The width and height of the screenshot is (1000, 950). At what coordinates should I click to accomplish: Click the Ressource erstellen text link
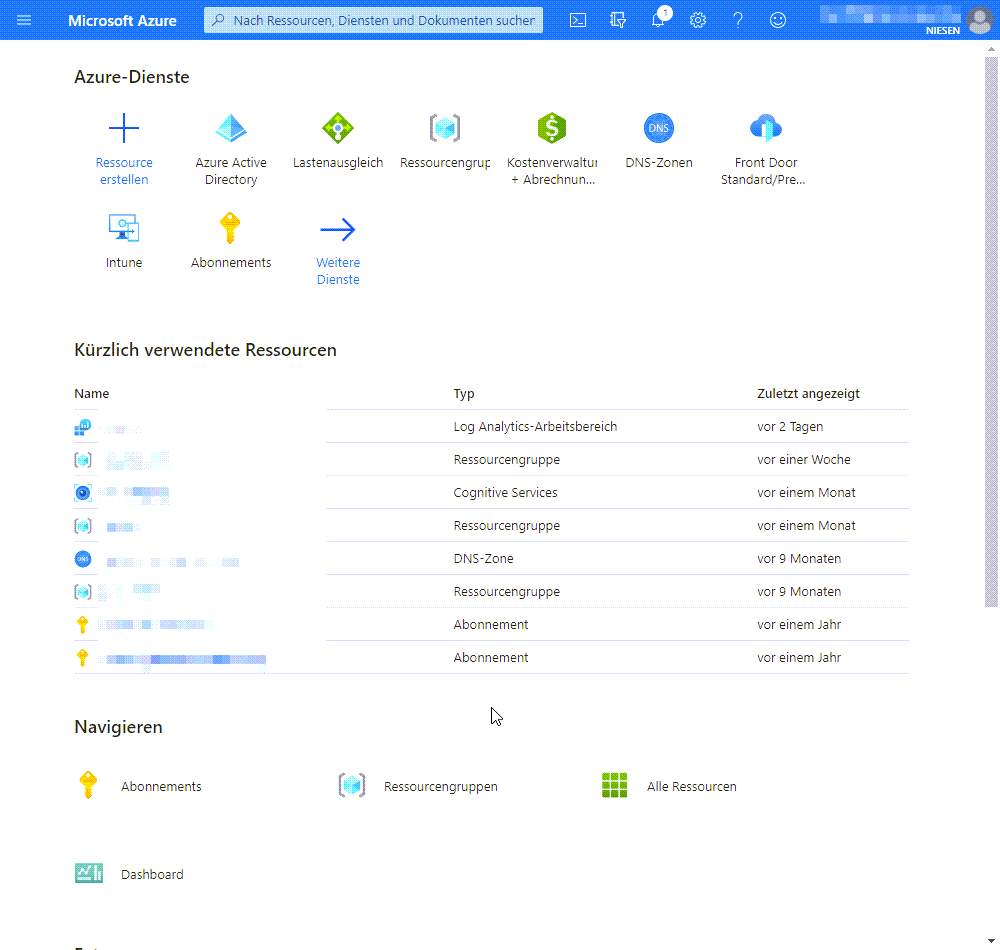124,171
